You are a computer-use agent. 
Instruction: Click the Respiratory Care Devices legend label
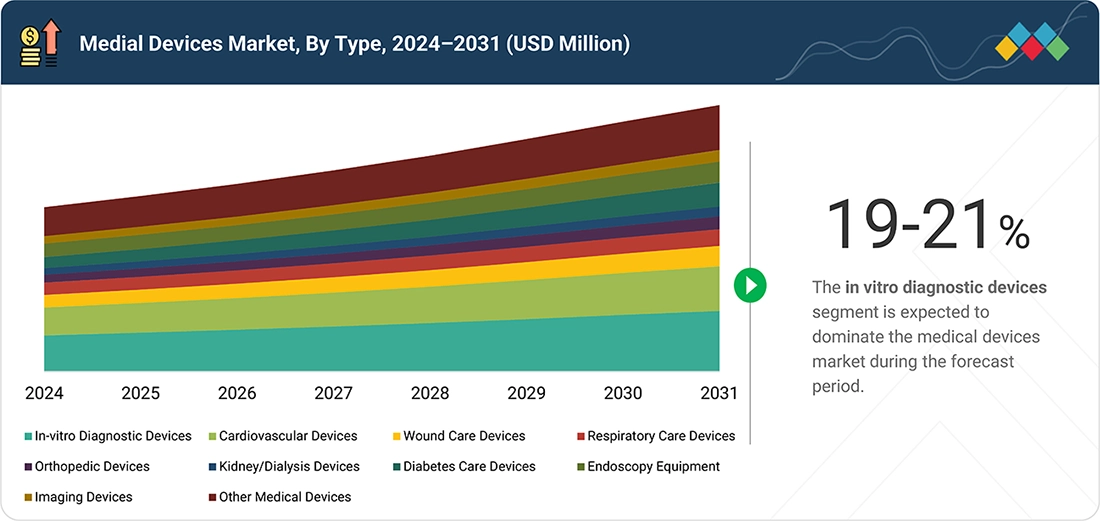click(x=662, y=436)
